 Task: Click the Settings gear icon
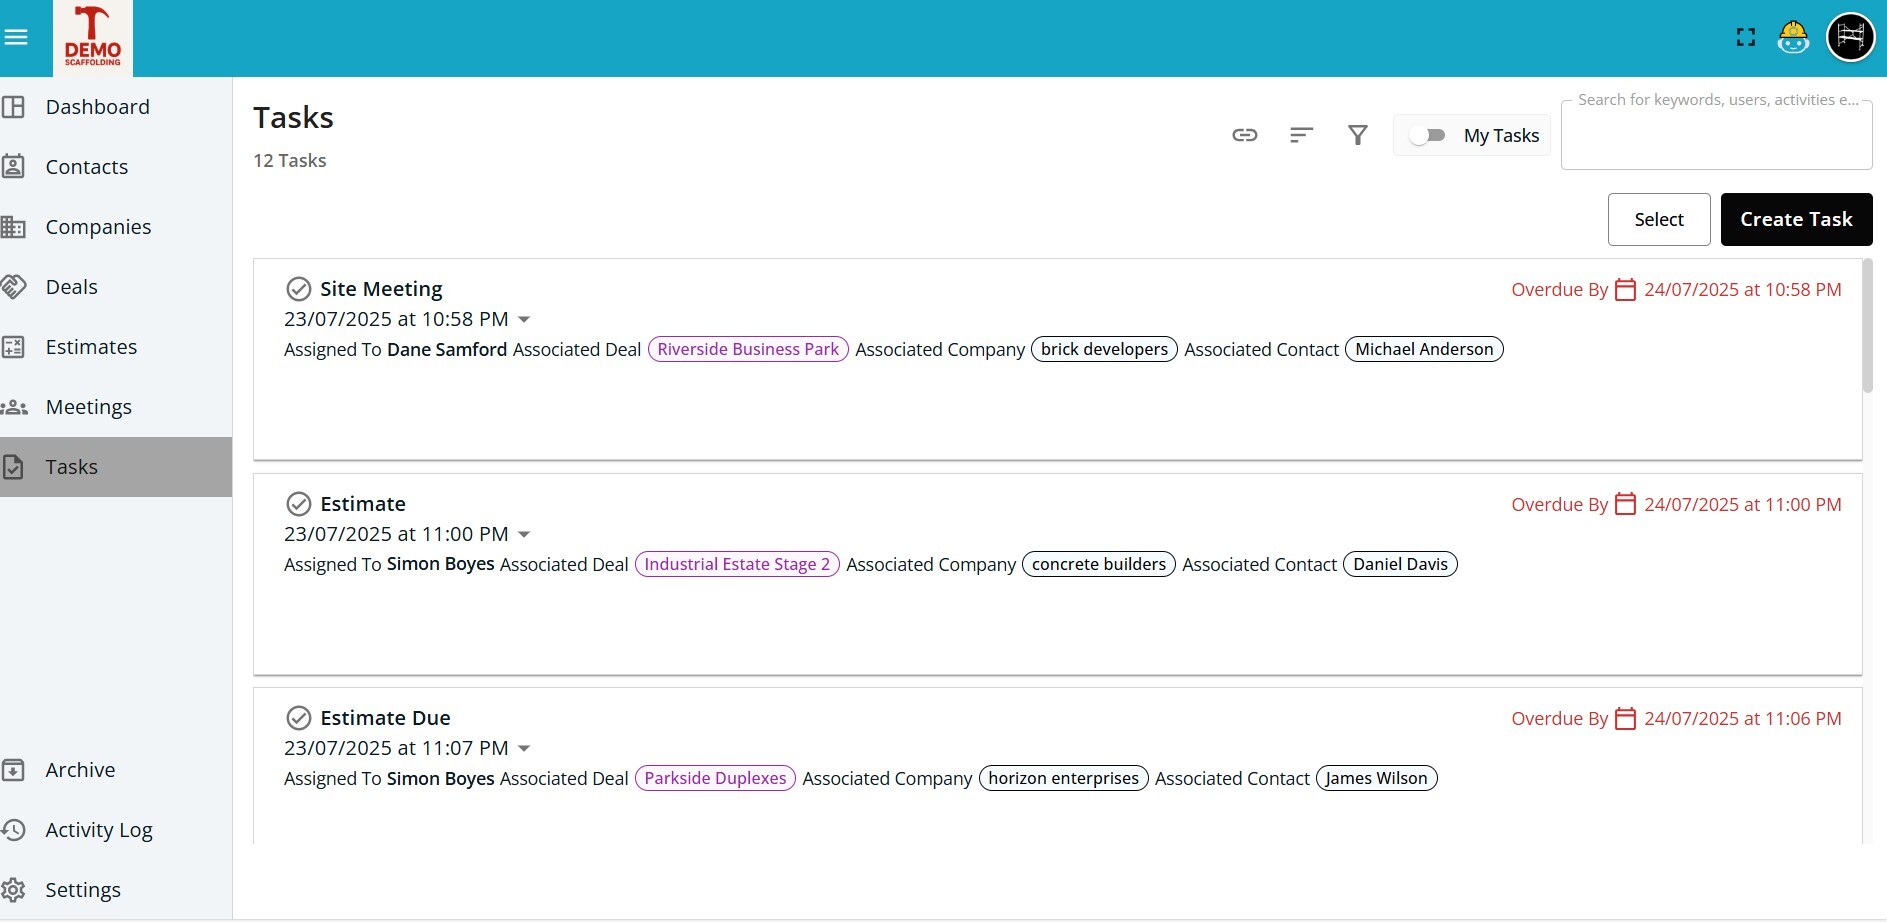pyautogui.click(x=14, y=890)
